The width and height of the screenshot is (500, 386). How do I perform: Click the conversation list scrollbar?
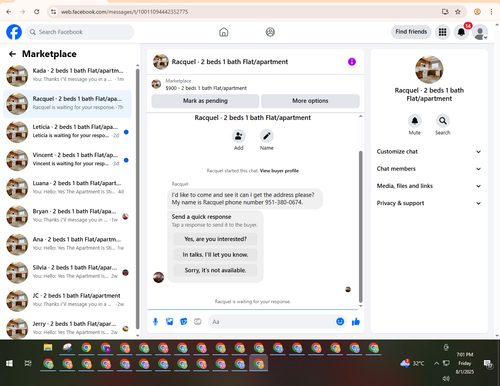137,199
